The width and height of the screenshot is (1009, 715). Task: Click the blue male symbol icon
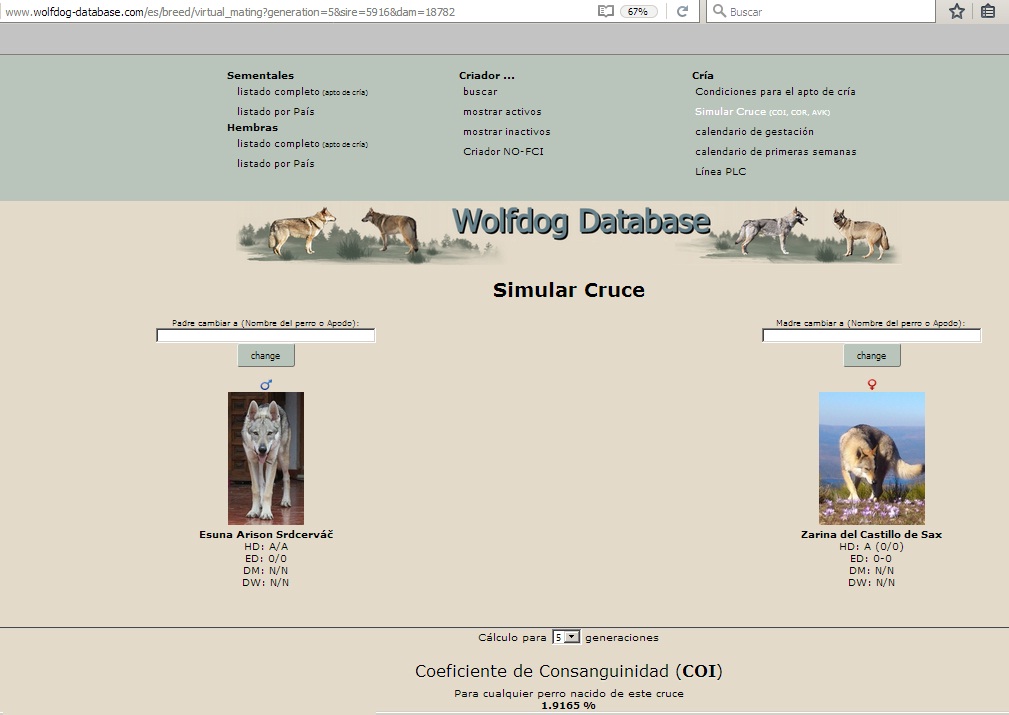[266, 384]
